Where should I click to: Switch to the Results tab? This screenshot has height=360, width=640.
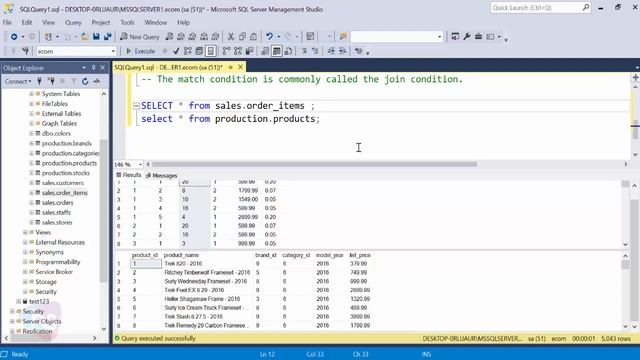(129, 175)
